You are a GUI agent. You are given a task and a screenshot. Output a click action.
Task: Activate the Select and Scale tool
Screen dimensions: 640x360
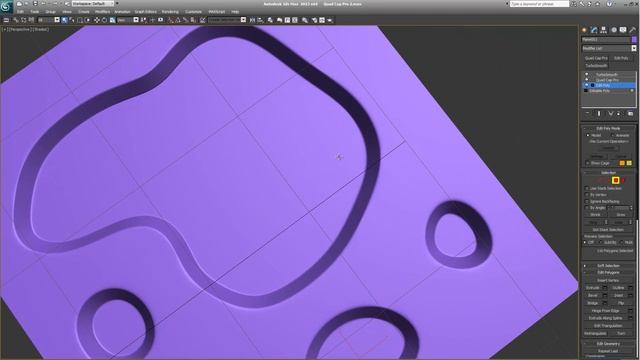(112, 20)
